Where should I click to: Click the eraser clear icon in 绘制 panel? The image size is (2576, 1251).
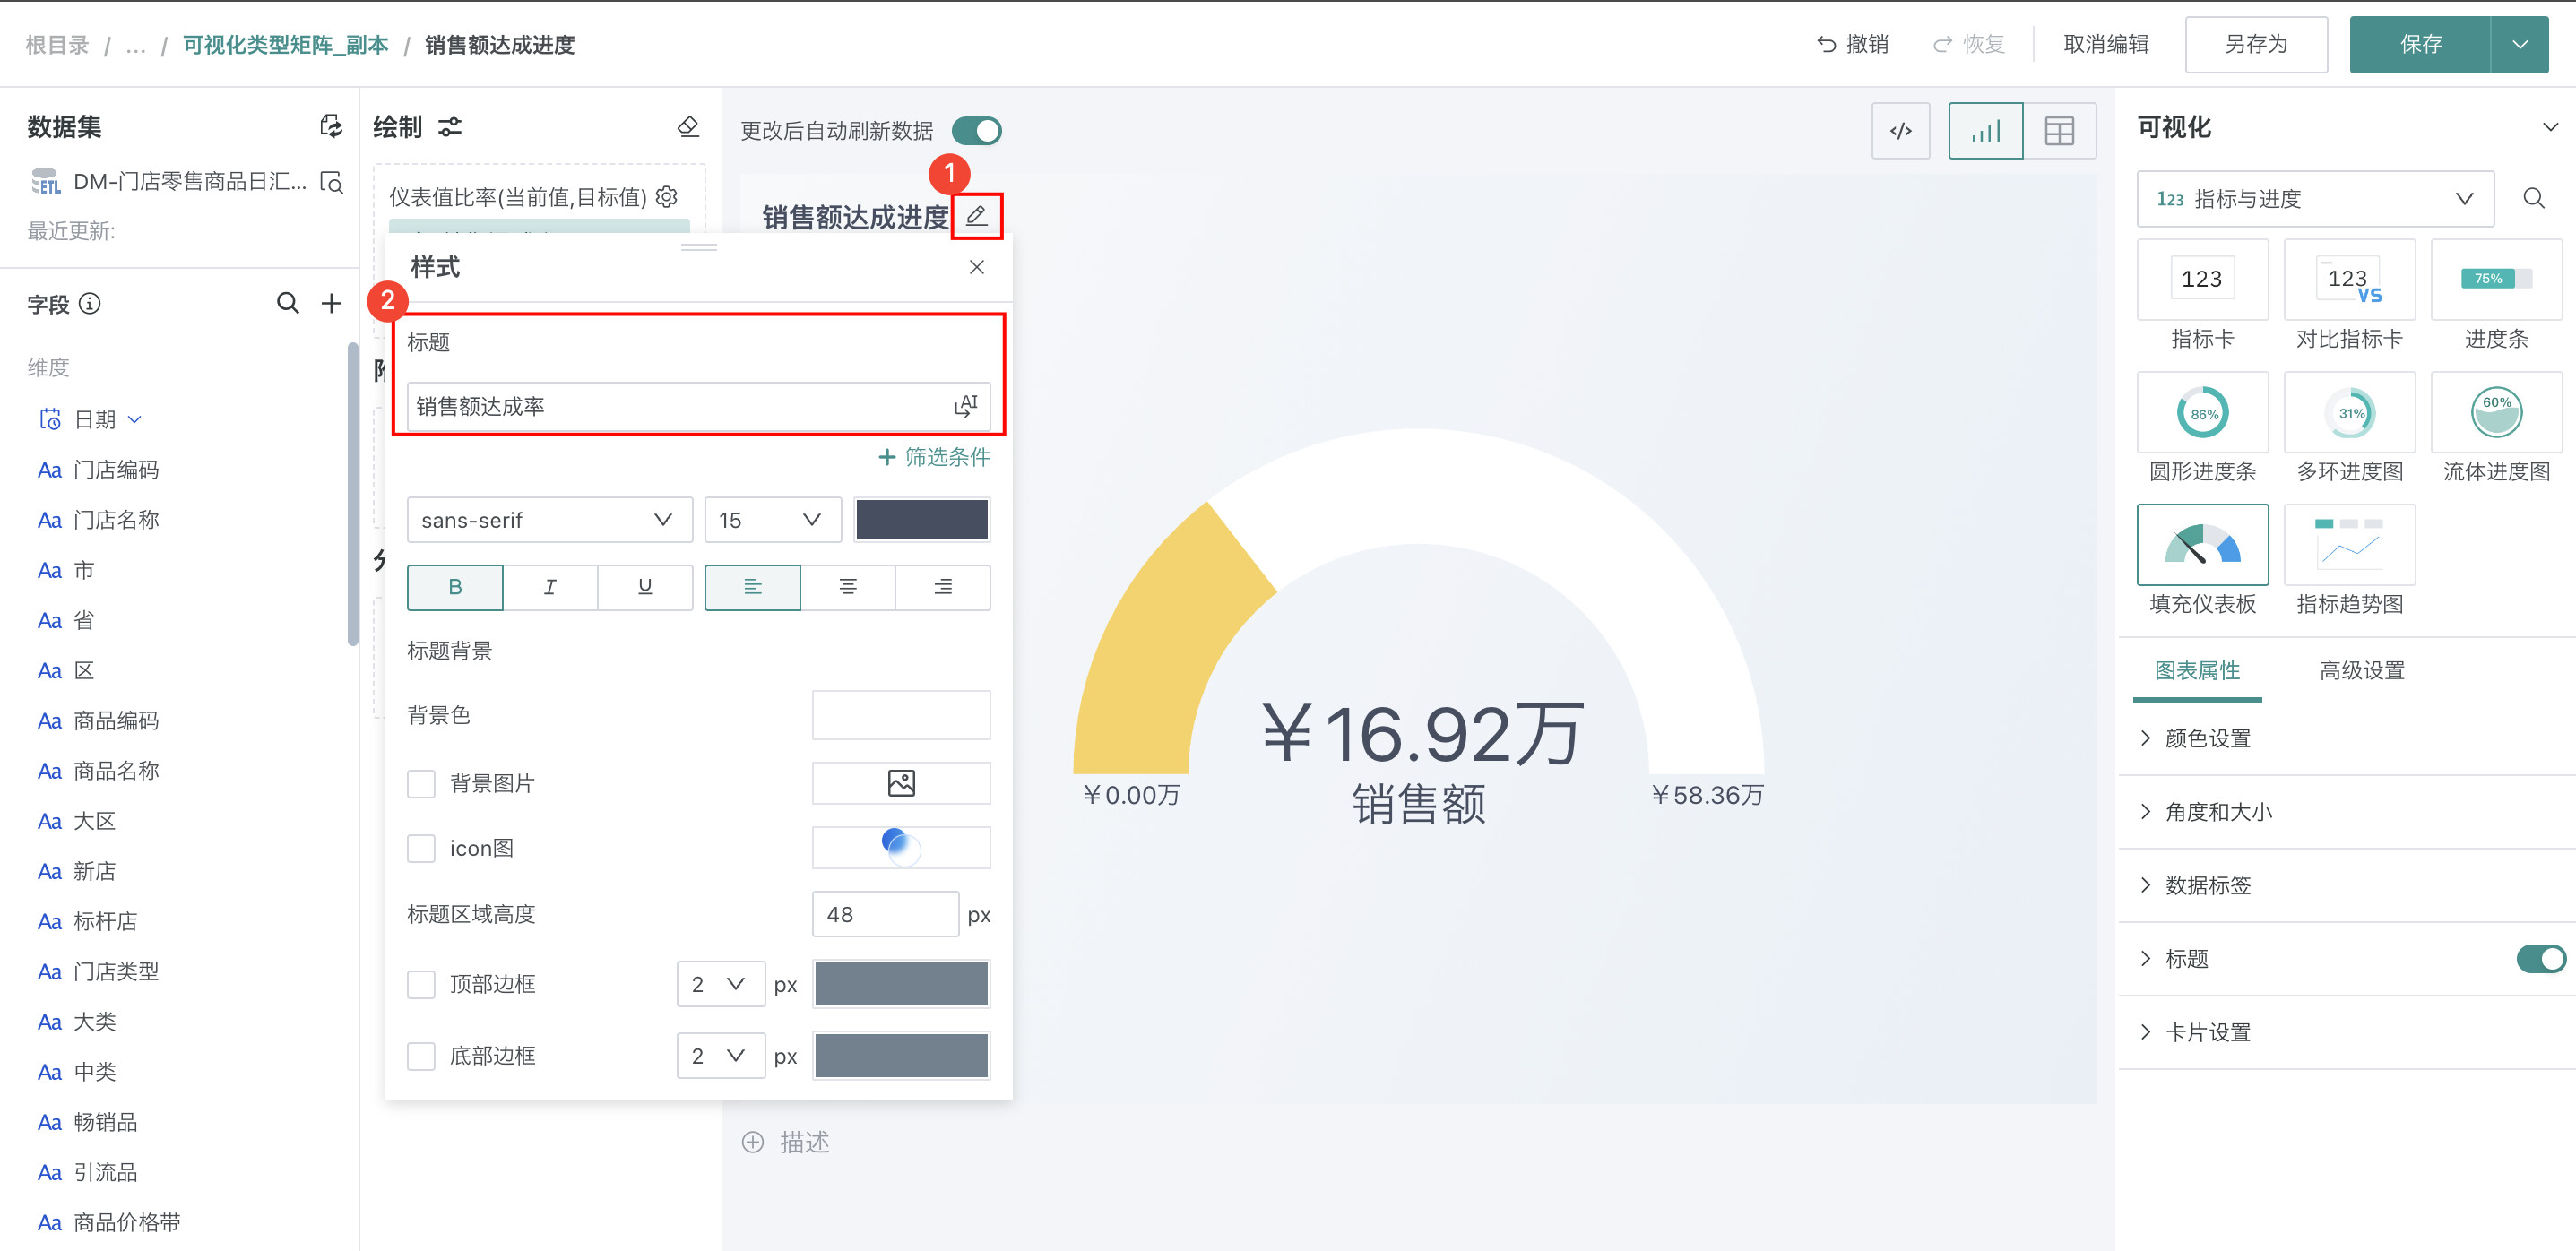point(688,127)
